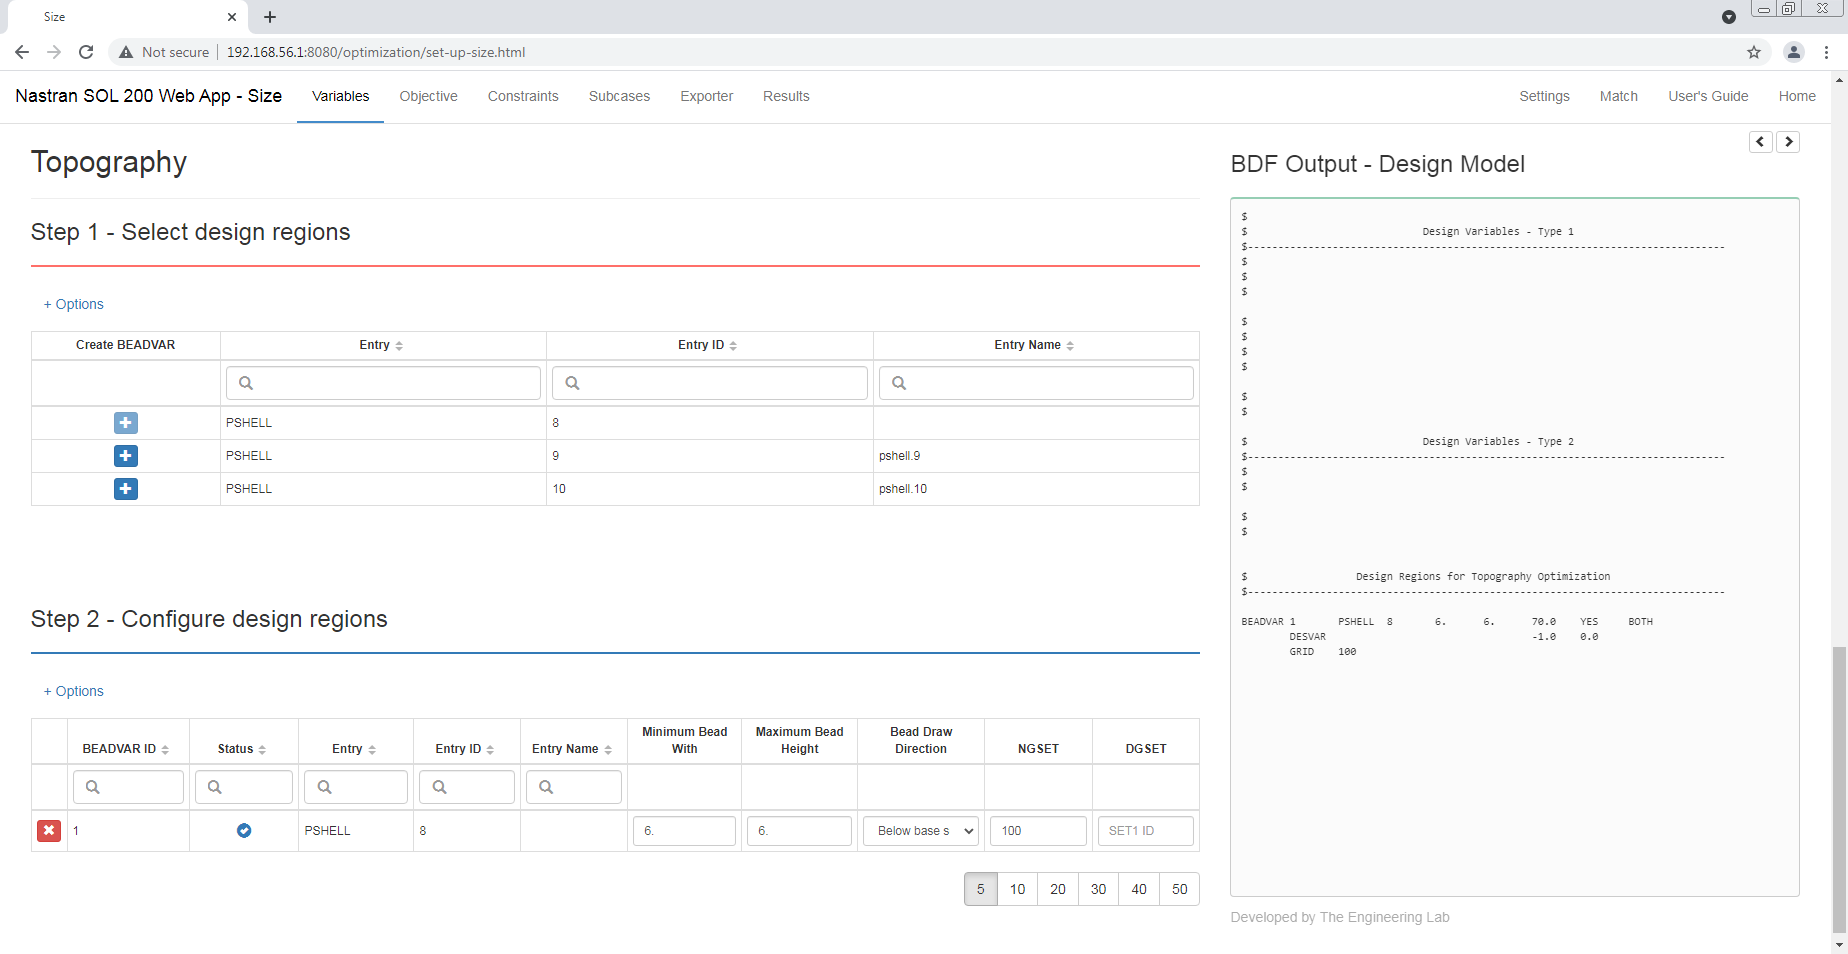Open Settings link
Screen dimensions: 1848x954
[1544, 96]
